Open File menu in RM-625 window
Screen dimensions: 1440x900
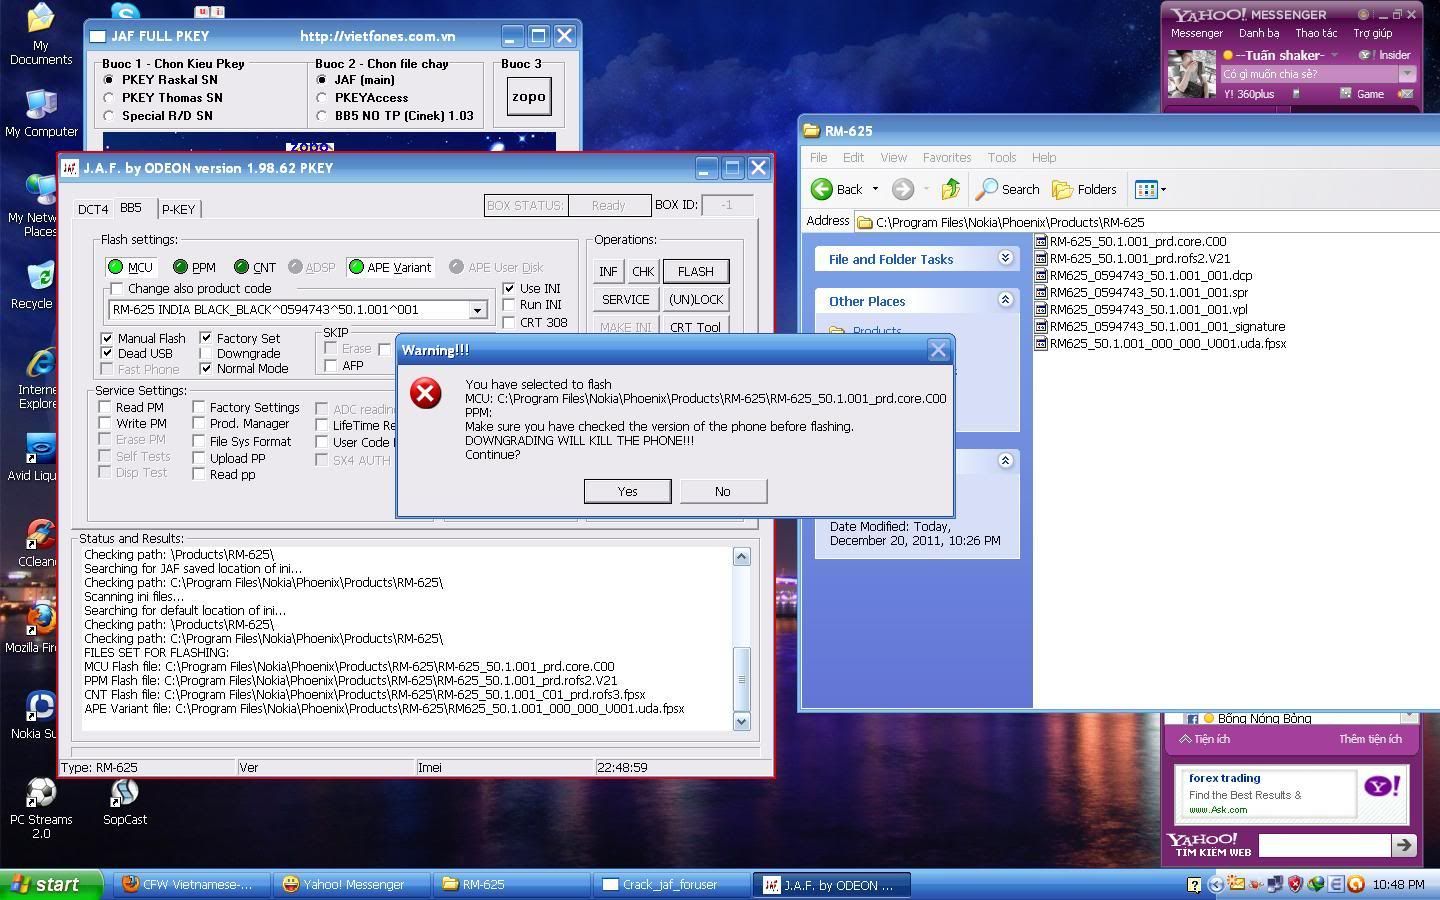pyautogui.click(x=818, y=157)
